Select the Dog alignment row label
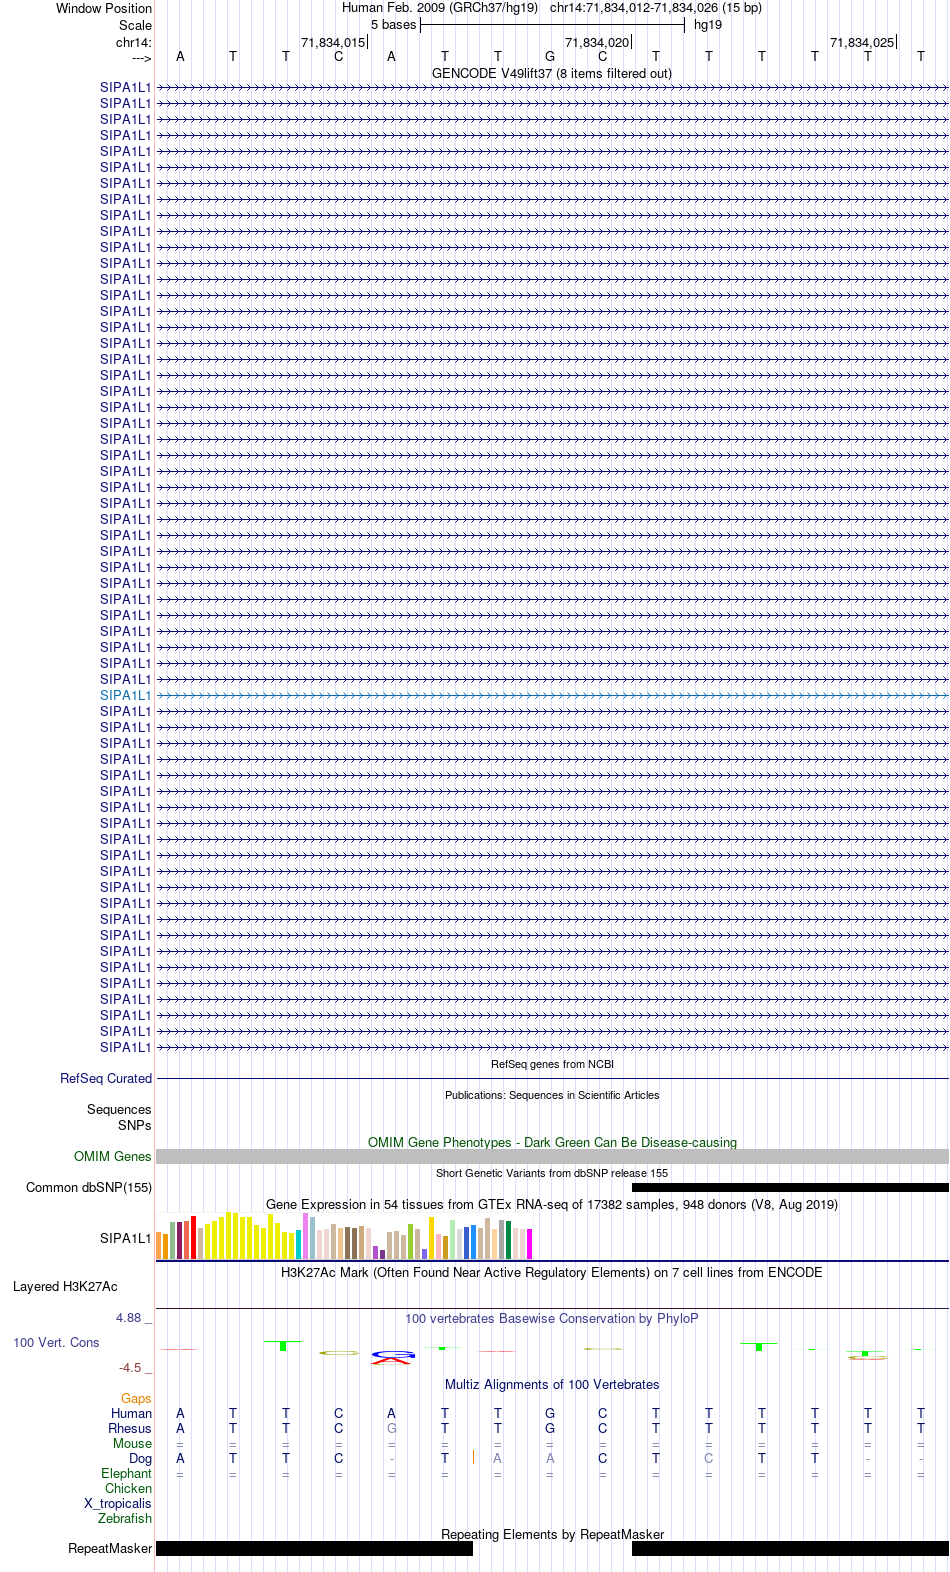Screen dimensions: 950x1572 coord(141,1458)
